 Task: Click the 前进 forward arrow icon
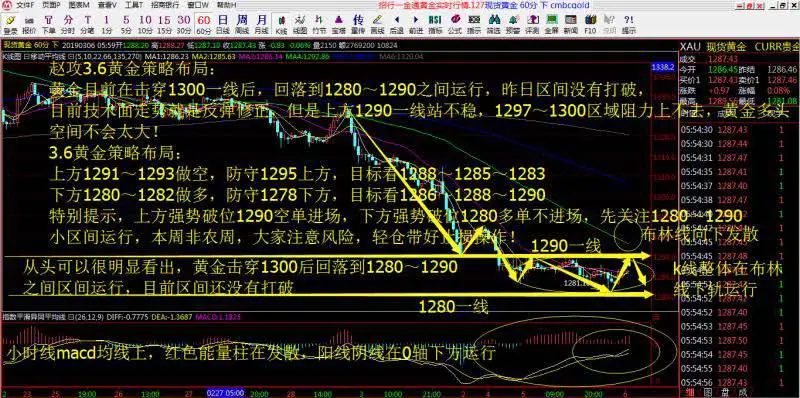[416, 23]
